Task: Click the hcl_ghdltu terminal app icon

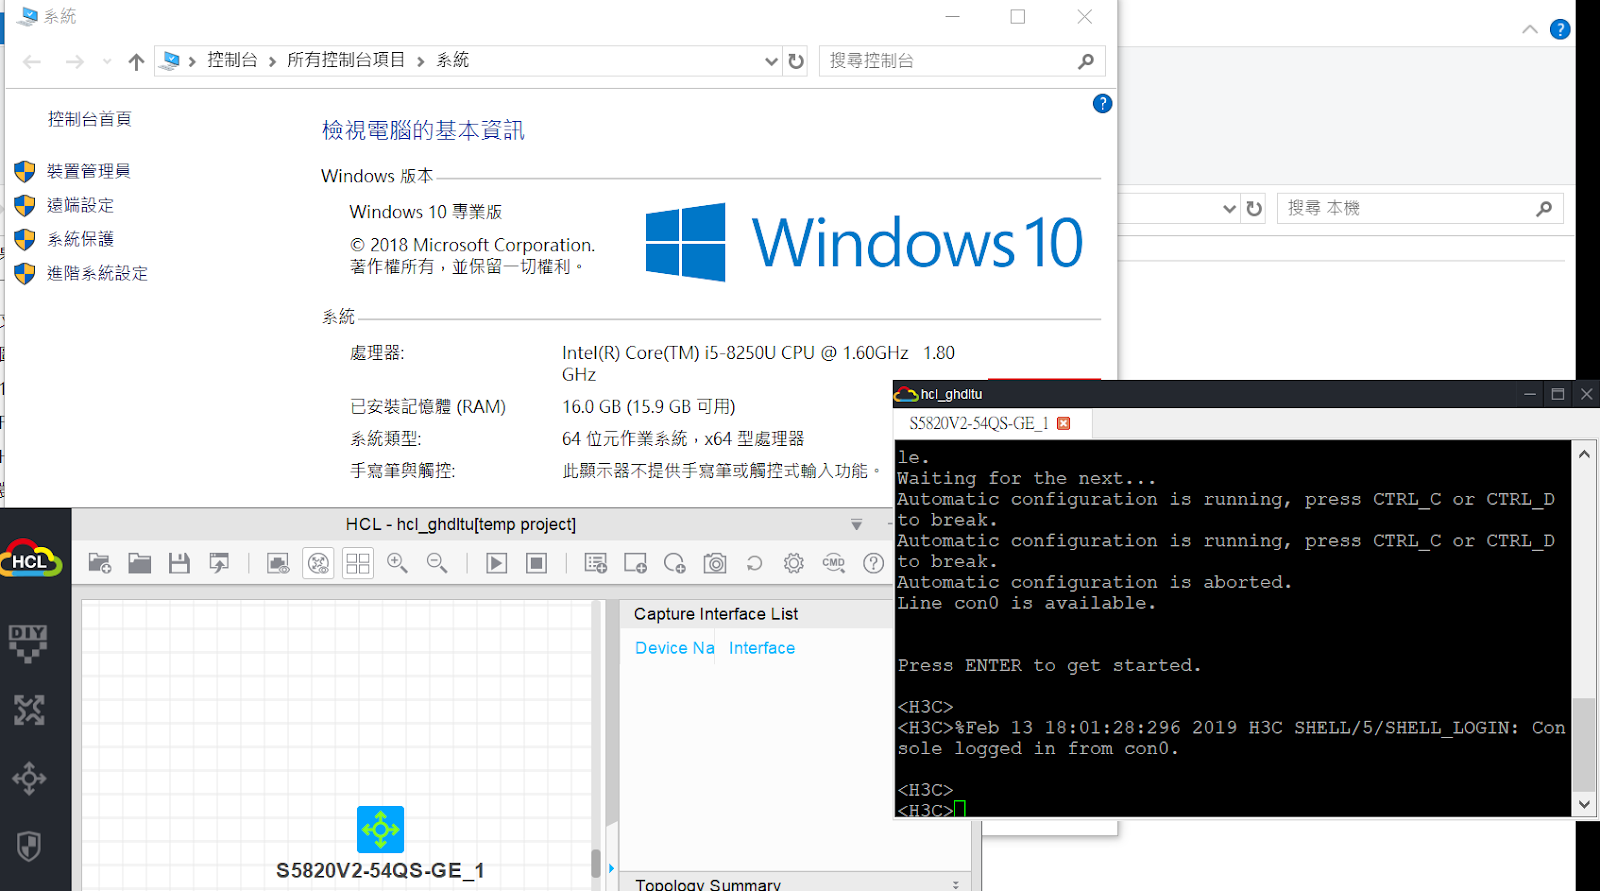Action: point(906,394)
